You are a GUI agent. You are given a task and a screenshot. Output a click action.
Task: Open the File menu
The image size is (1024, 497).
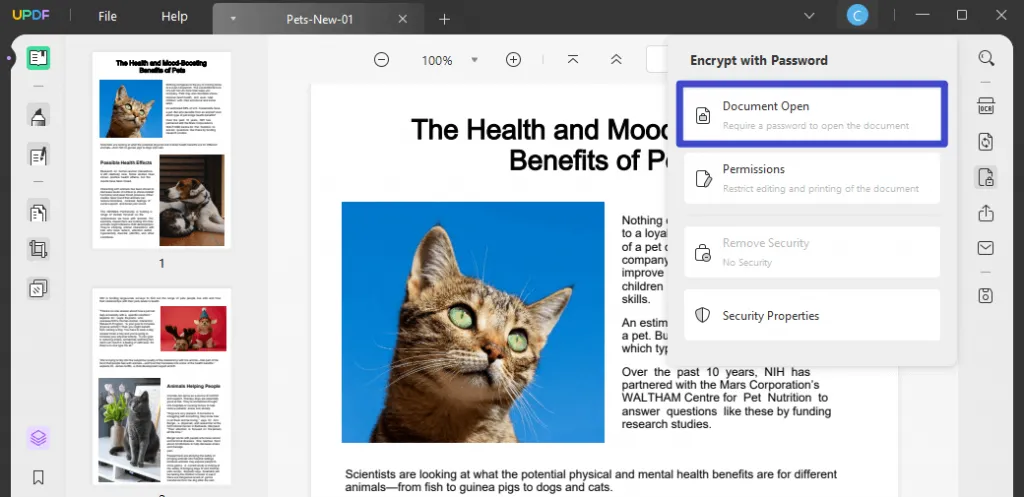pos(107,16)
